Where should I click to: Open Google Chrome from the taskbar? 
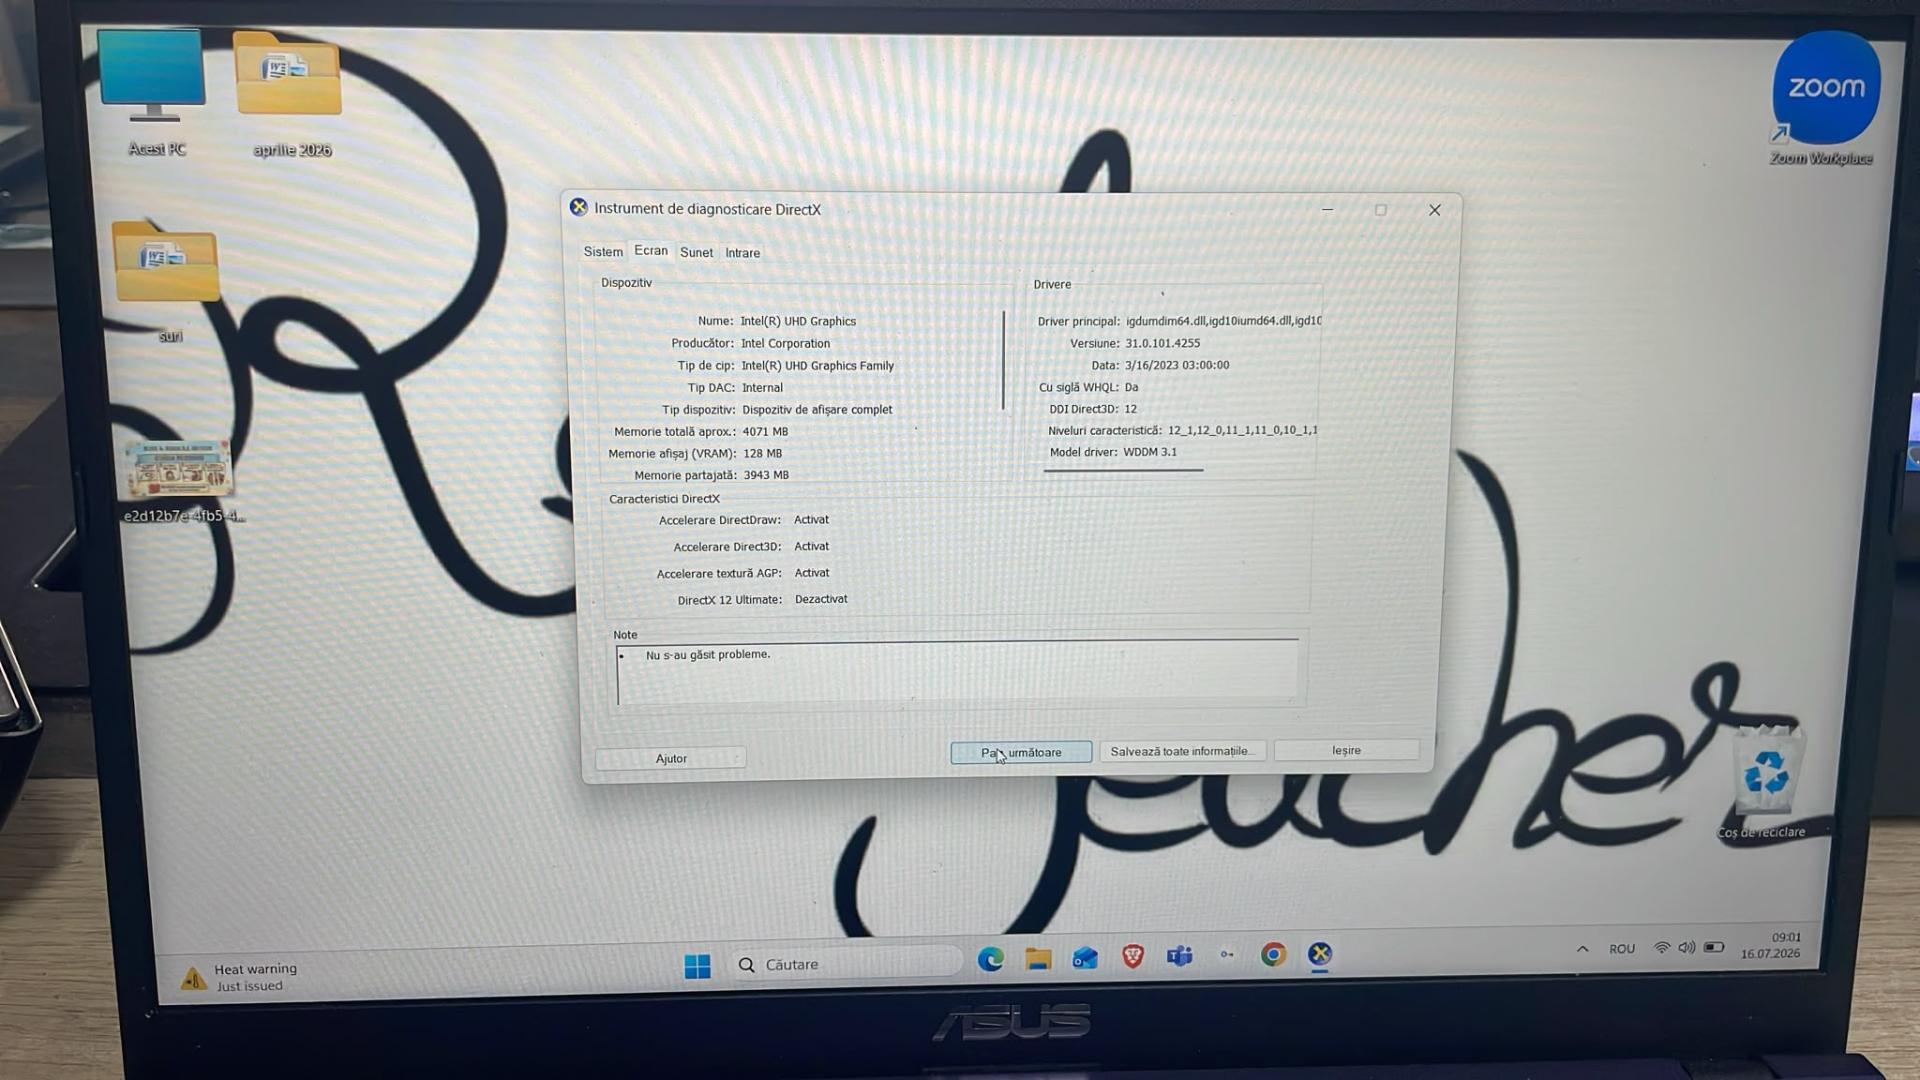coord(1273,954)
